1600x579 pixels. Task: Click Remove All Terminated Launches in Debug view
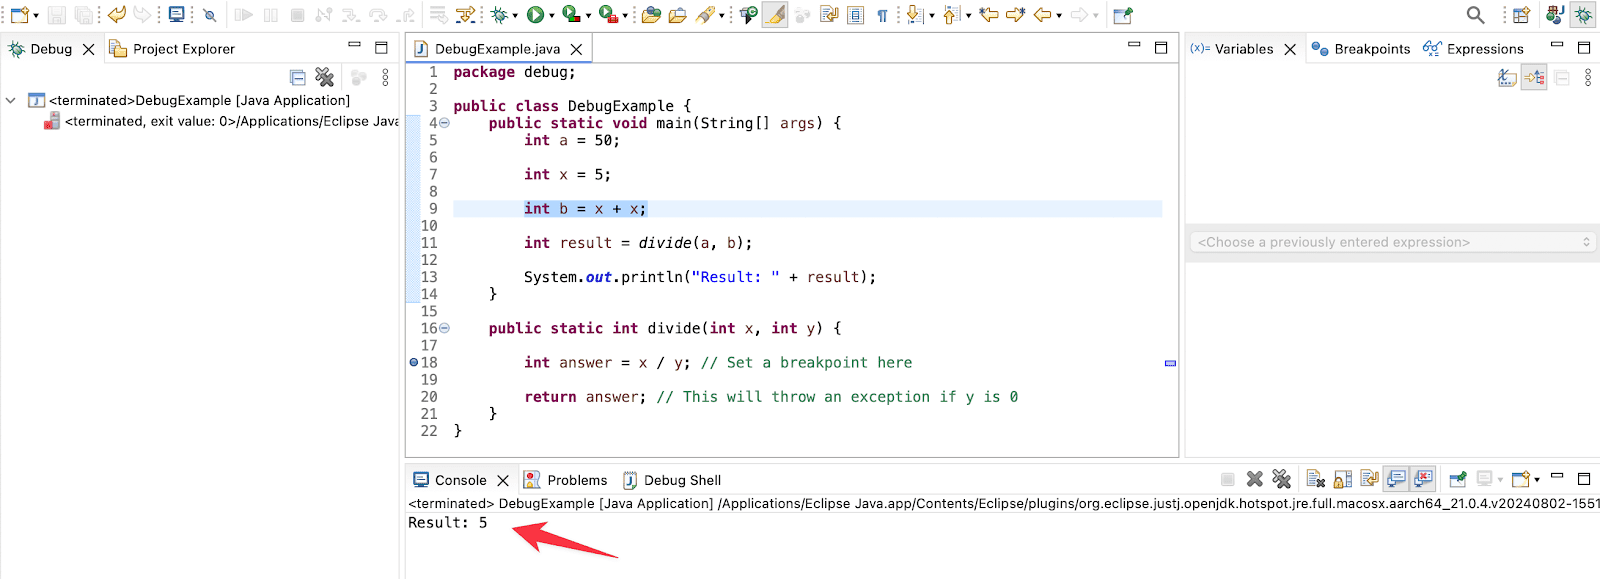click(x=324, y=77)
